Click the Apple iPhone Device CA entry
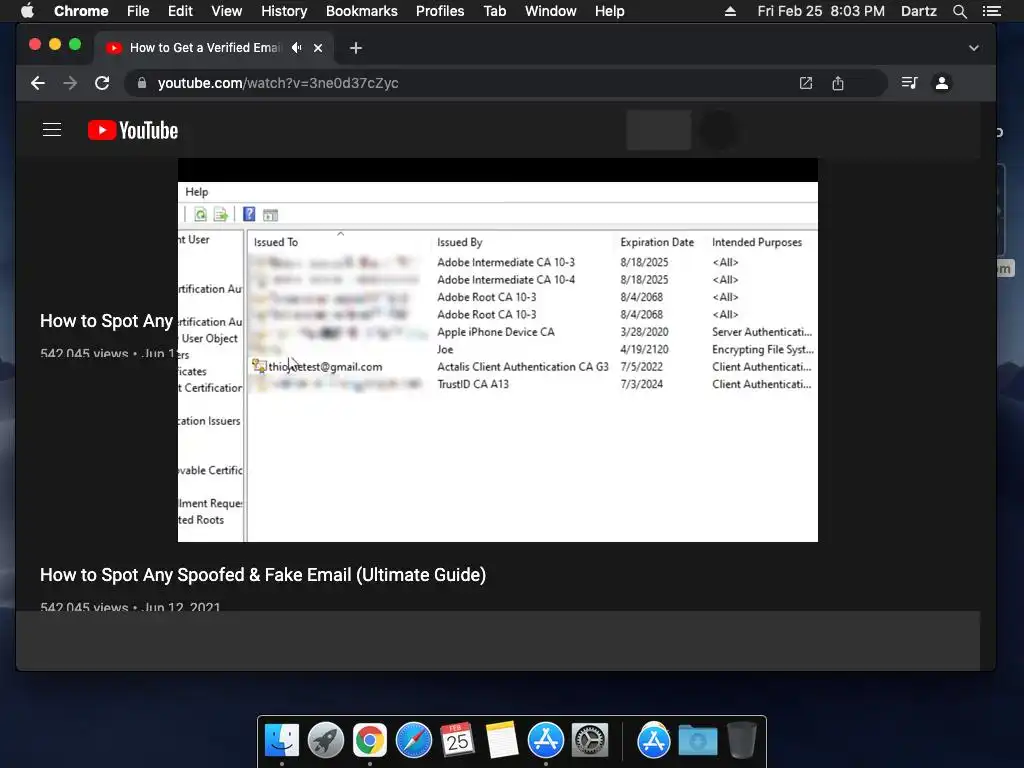This screenshot has height=768, width=1024. click(496, 332)
